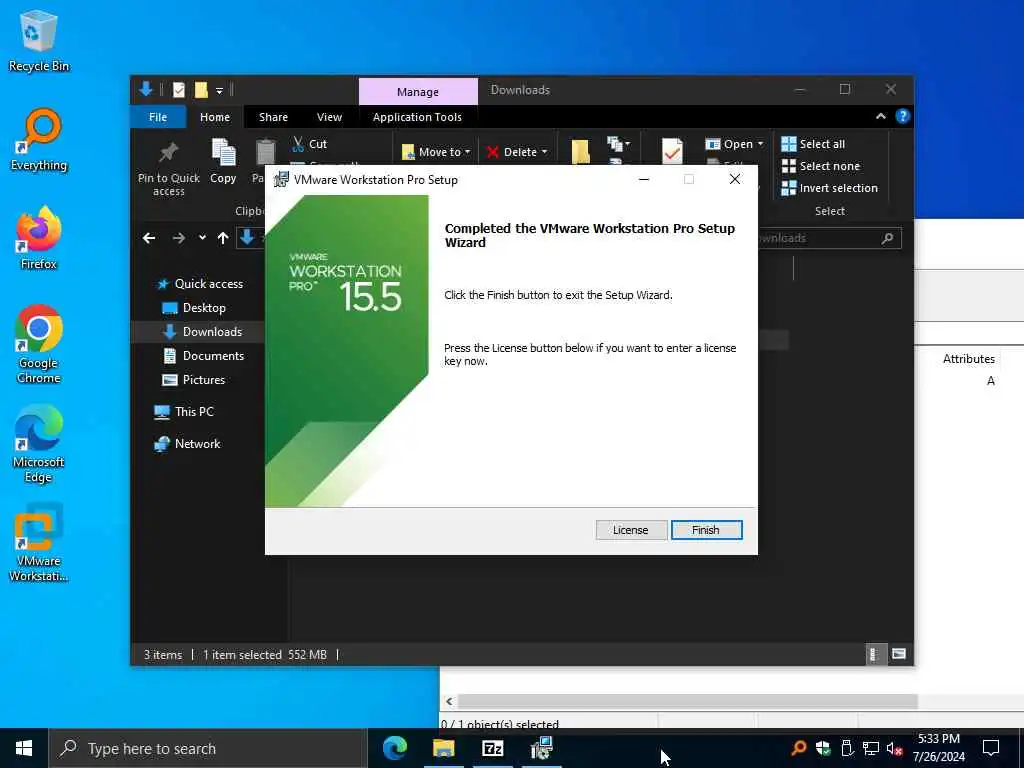Click New folder quick access toolbar icon
1024x768 pixels.
tap(200, 89)
